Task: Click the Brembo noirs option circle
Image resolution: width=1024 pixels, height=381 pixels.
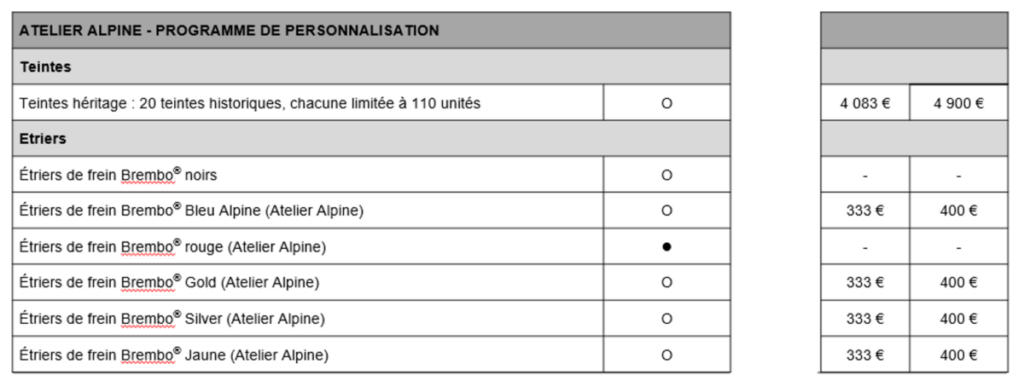Action: pos(666,175)
